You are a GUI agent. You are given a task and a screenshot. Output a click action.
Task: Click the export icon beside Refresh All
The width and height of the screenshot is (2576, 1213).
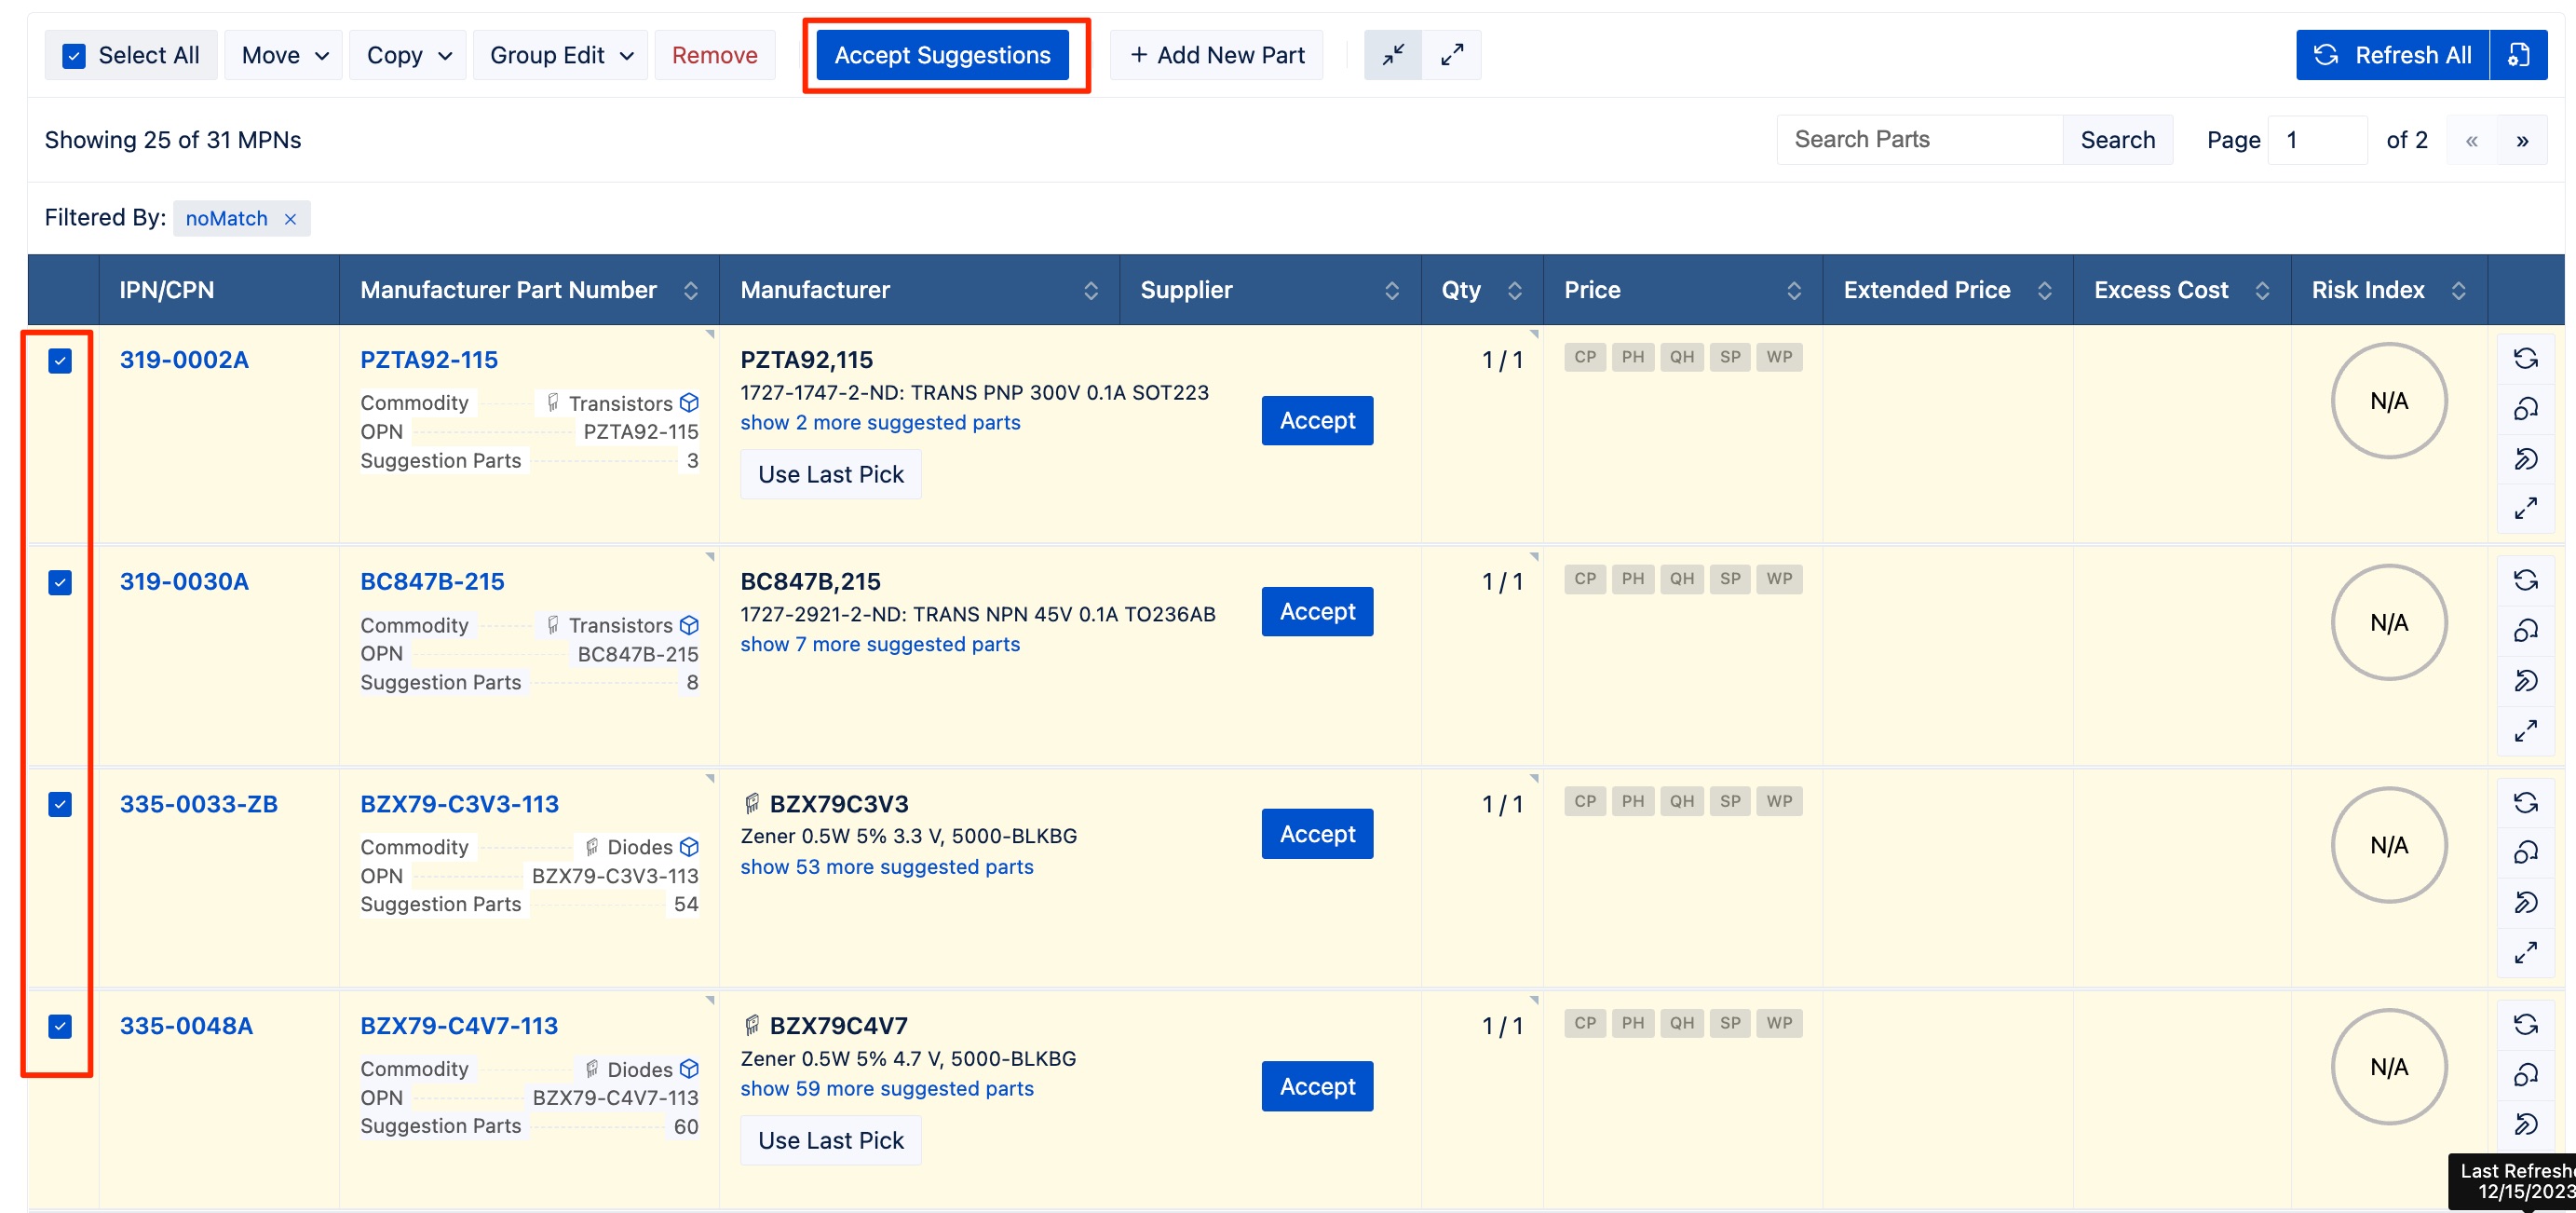(2518, 55)
